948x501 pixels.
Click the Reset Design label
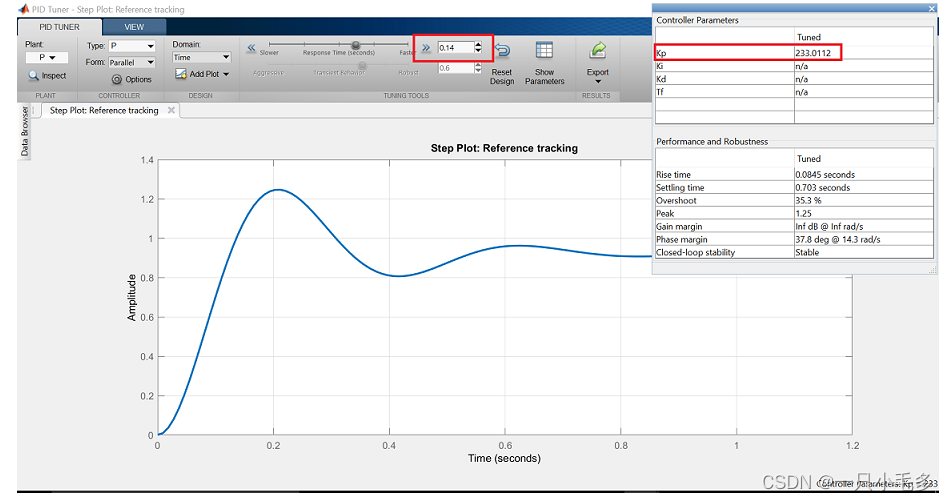click(502, 77)
